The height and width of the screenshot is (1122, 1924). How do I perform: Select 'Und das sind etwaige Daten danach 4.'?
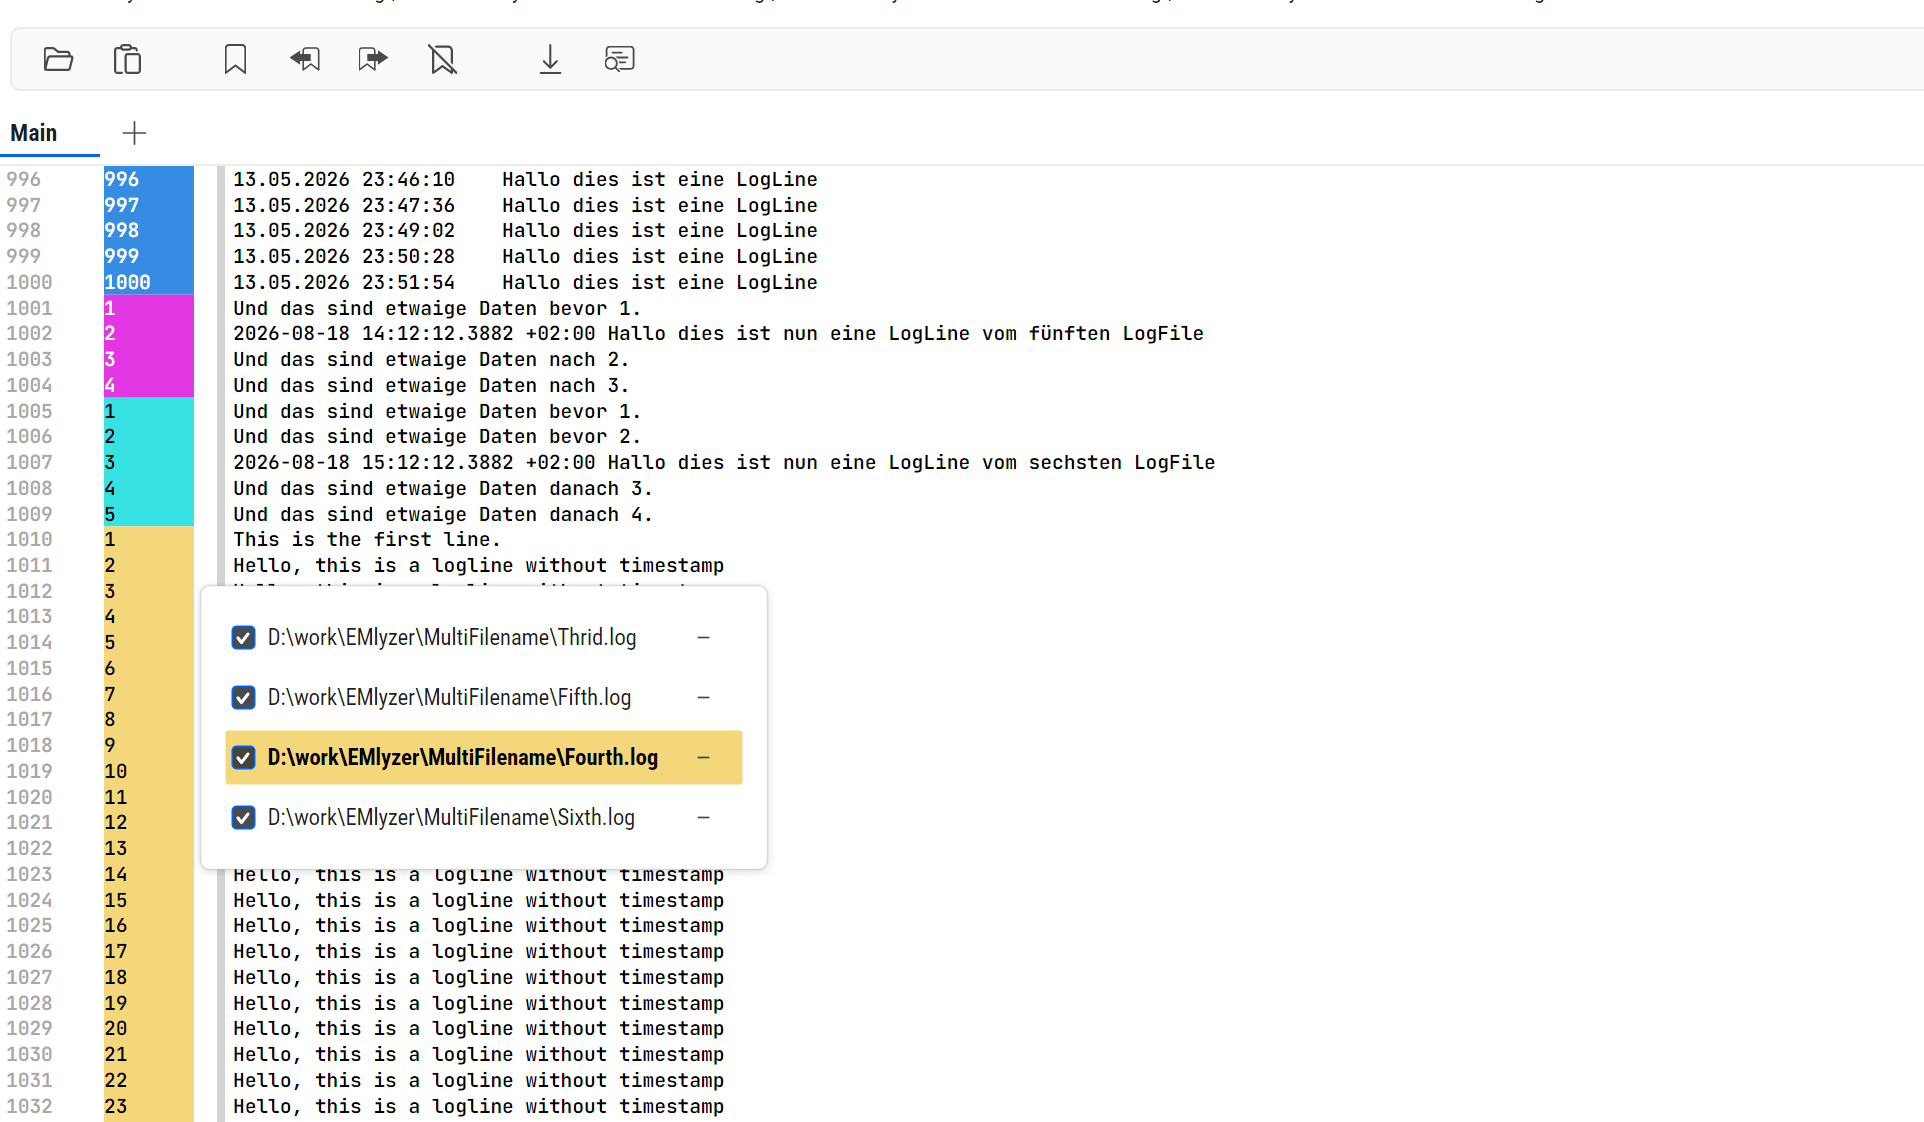443,514
